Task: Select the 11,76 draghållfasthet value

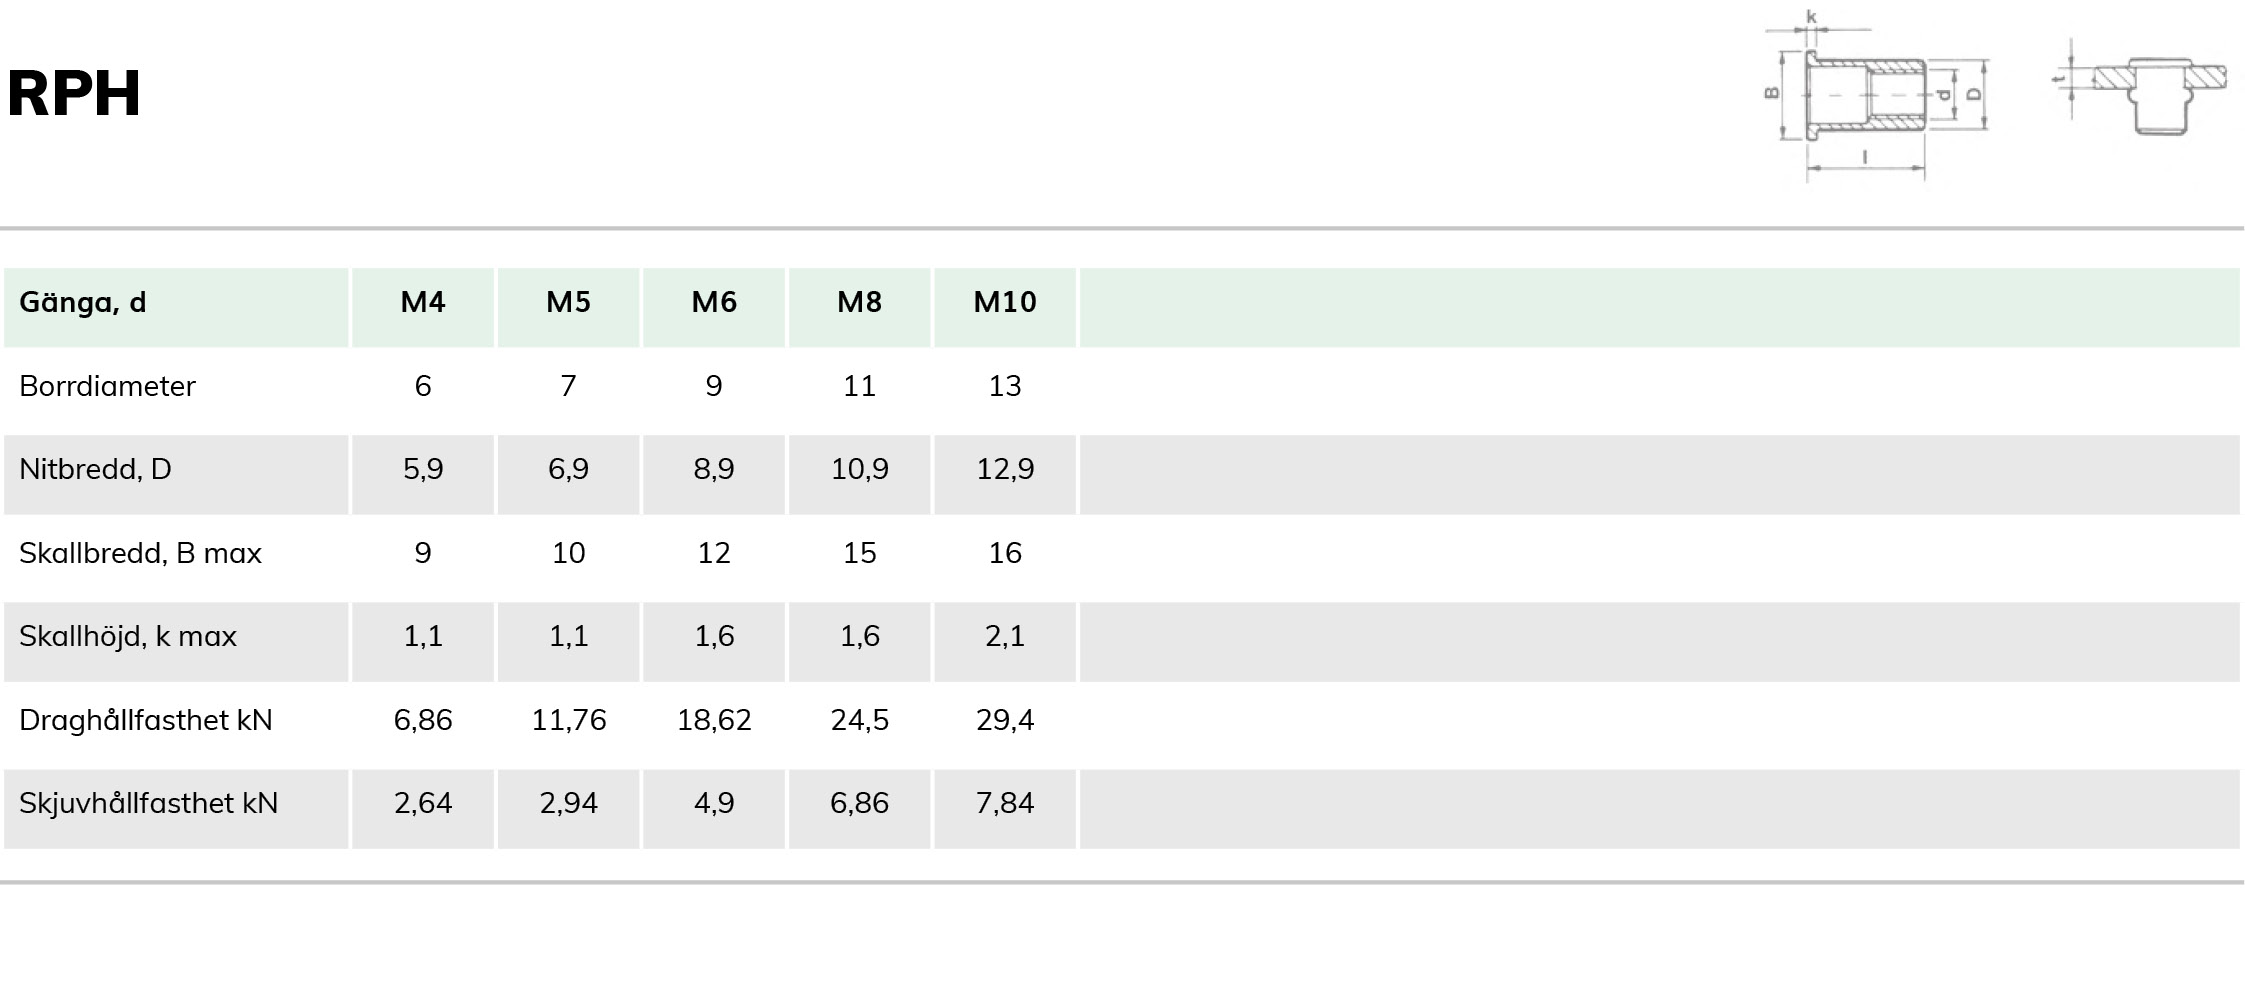Action: pyautogui.click(x=568, y=720)
